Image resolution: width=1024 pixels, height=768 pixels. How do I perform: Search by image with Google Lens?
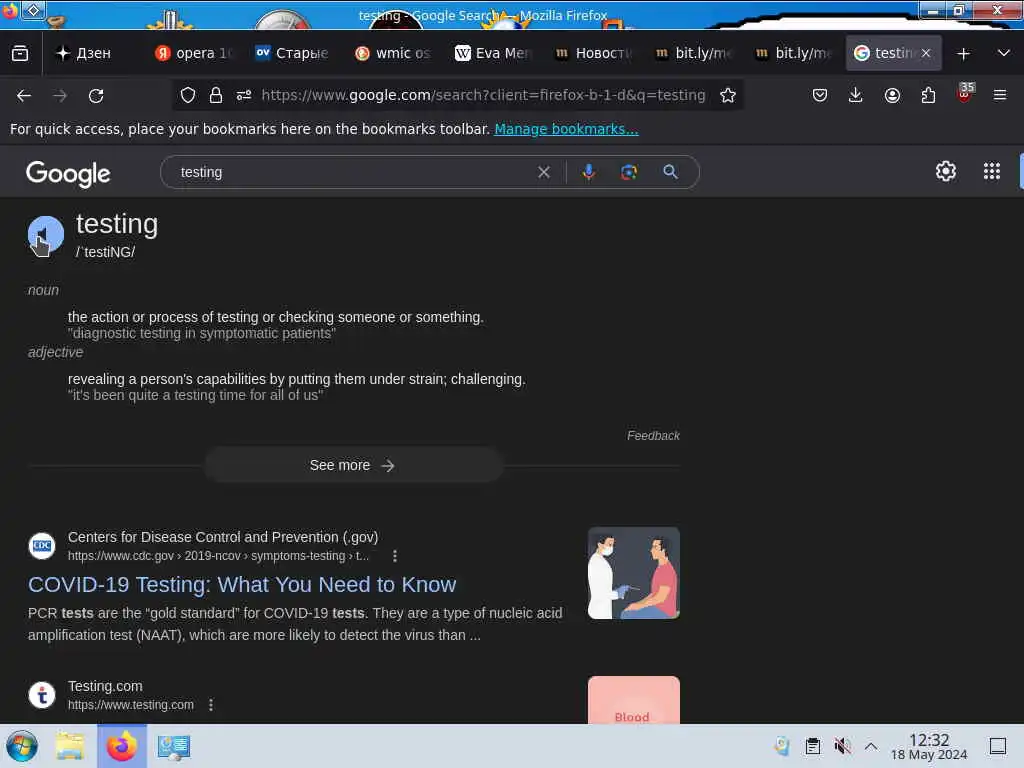[x=629, y=172]
